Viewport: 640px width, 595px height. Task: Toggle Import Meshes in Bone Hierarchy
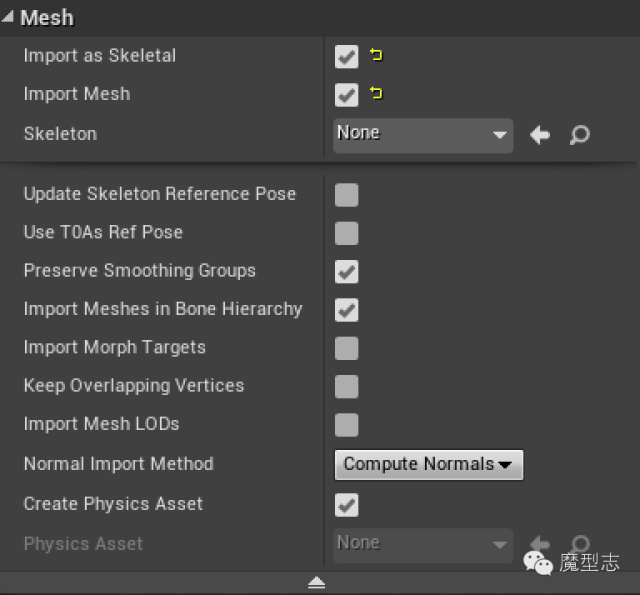[347, 310]
